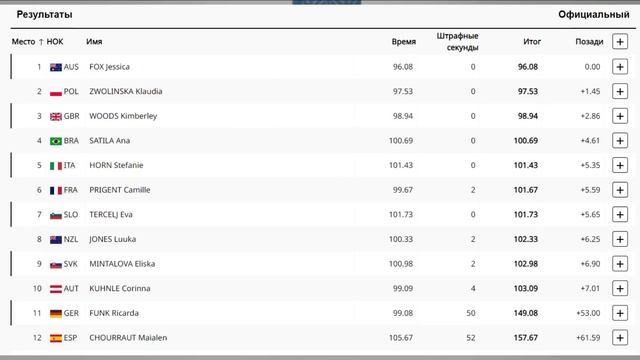Click NOC code SVK
640x360 pixels.
(x=71, y=264)
